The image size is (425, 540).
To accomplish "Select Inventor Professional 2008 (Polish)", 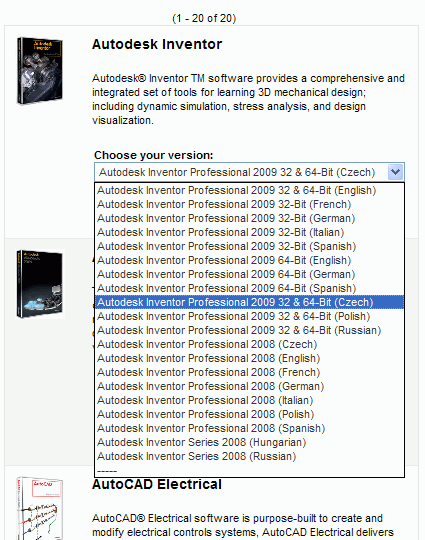I will (249, 414).
